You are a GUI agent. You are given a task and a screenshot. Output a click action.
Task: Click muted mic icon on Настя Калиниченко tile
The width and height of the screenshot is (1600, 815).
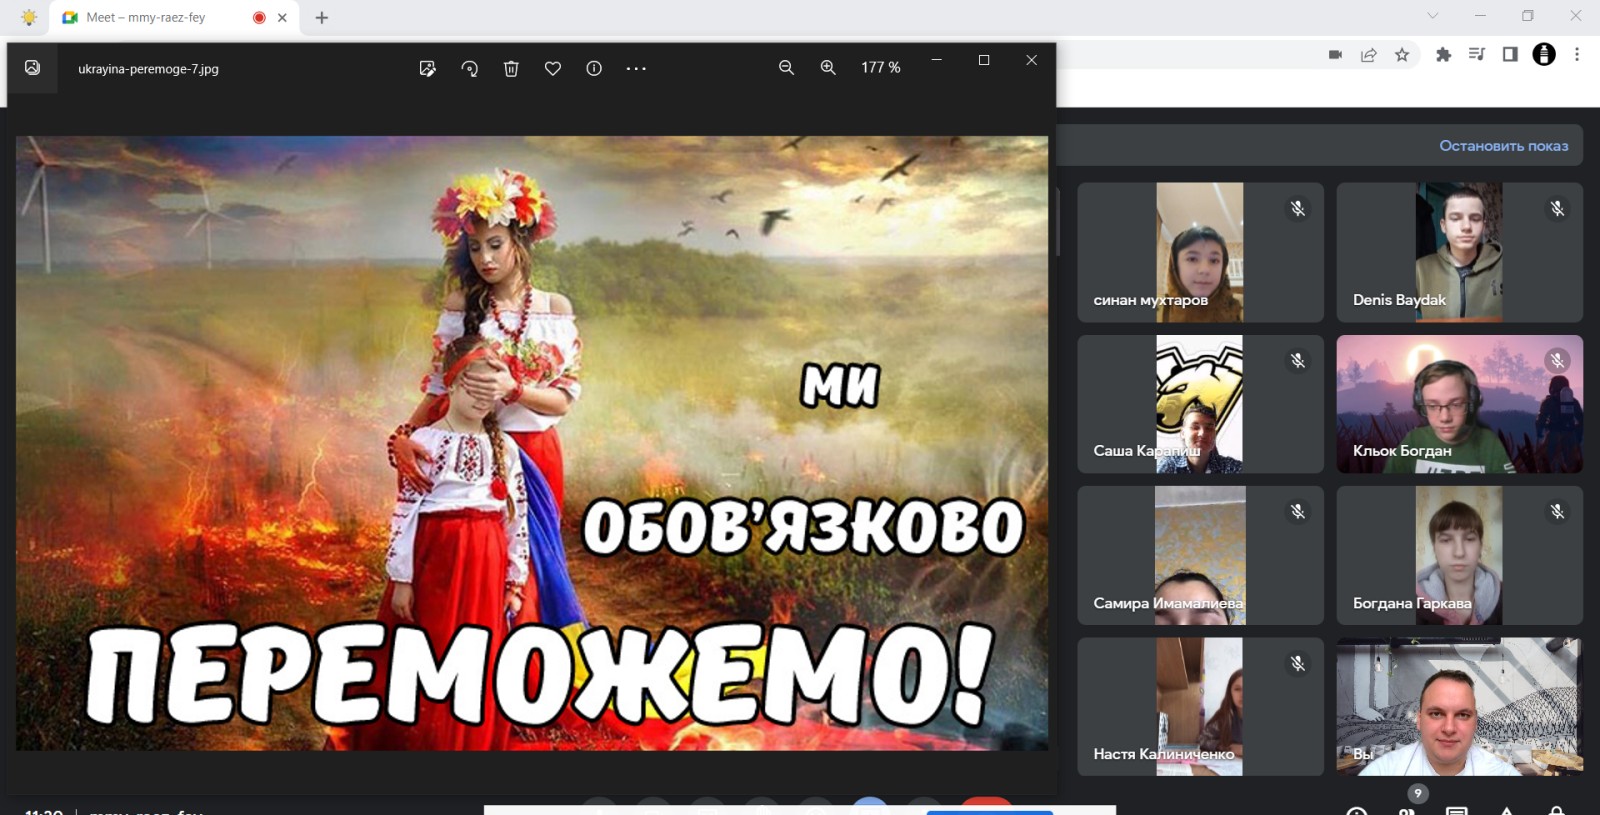(x=1297, y=663)
